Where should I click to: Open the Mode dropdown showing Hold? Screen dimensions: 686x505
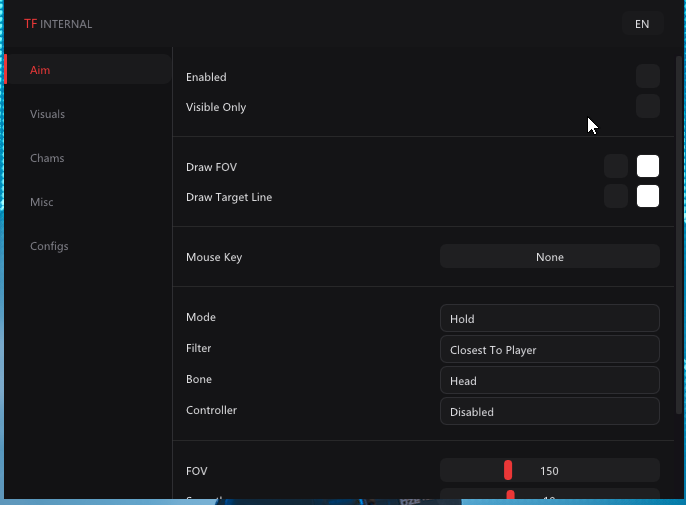point(550,318)
